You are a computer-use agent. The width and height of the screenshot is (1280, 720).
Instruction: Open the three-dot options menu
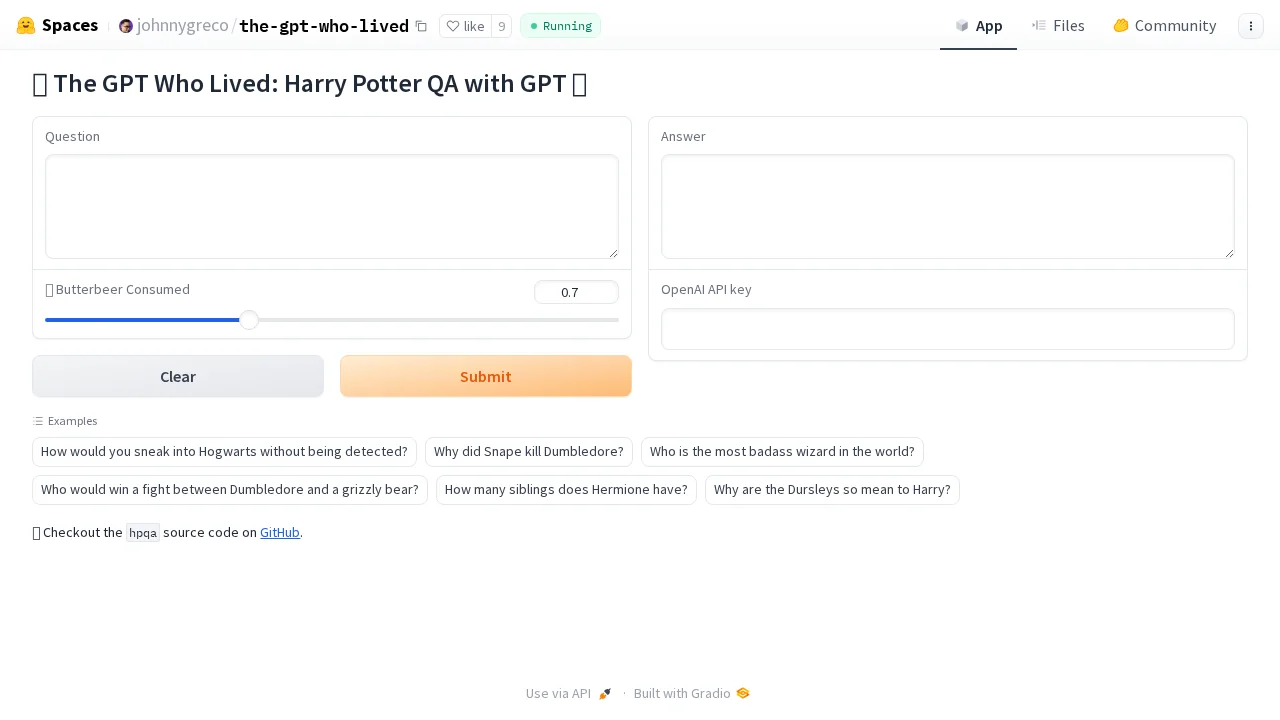click(x=1250, y=26)
